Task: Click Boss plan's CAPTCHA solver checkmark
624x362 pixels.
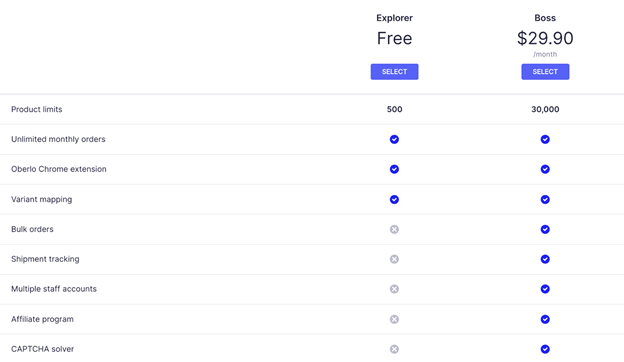Action: [545, 349]
